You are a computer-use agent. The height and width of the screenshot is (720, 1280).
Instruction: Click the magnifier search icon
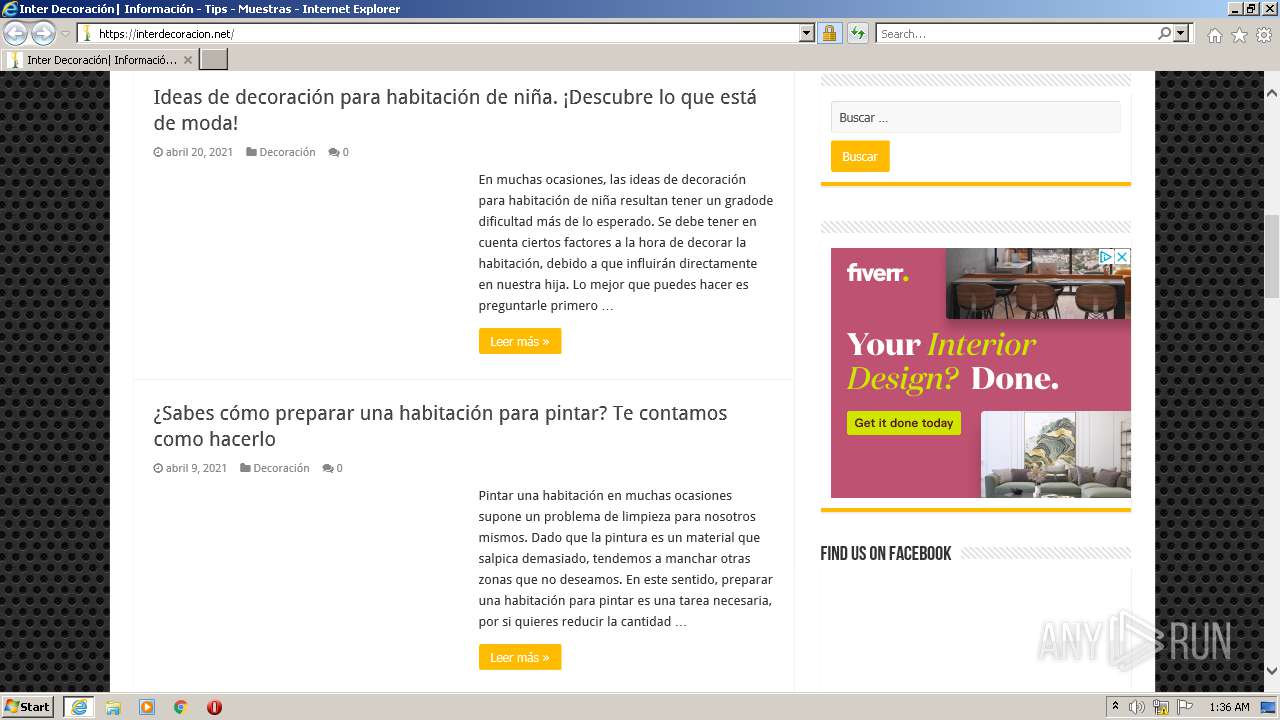[1164, 33]
